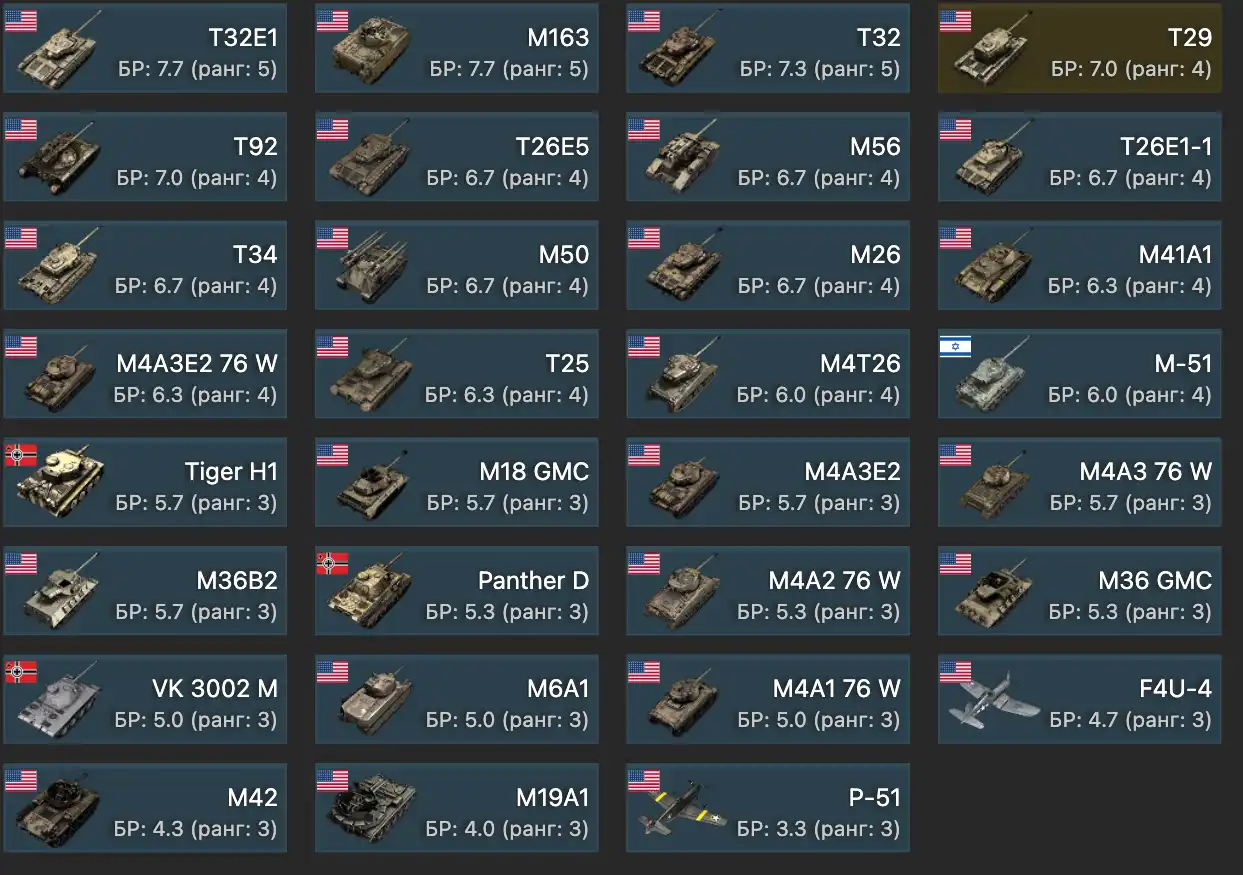Open the T26E1-1 tank card

(x=1080, y=157)
